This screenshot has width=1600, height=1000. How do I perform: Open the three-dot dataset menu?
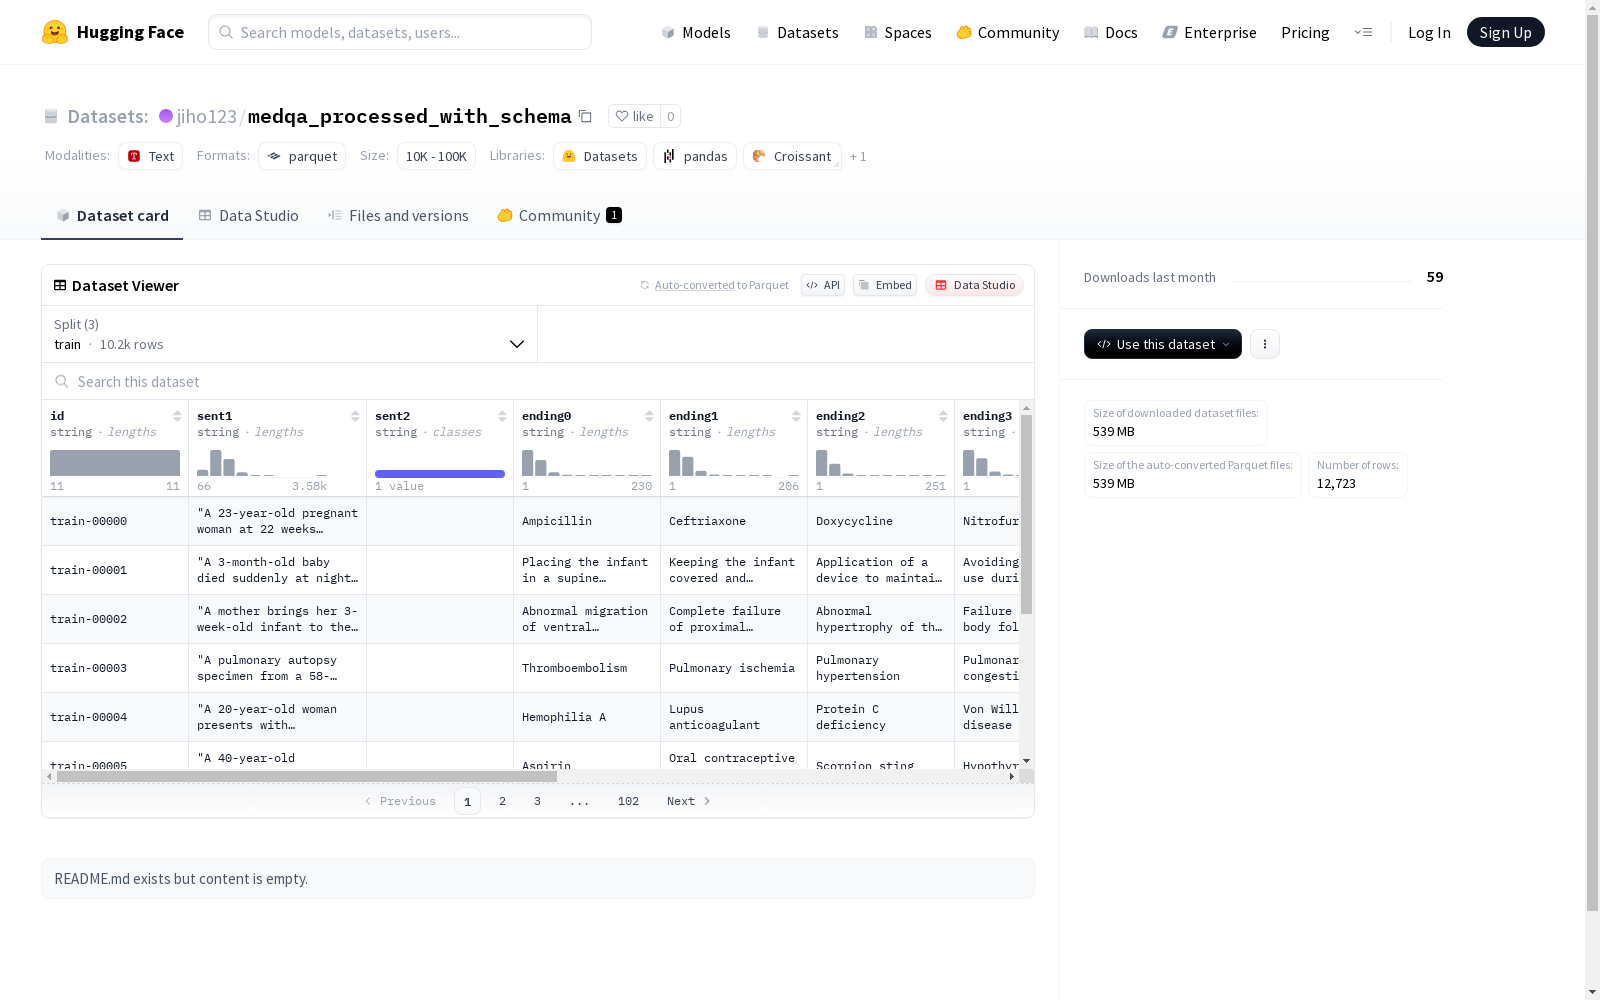(1265, 344)
